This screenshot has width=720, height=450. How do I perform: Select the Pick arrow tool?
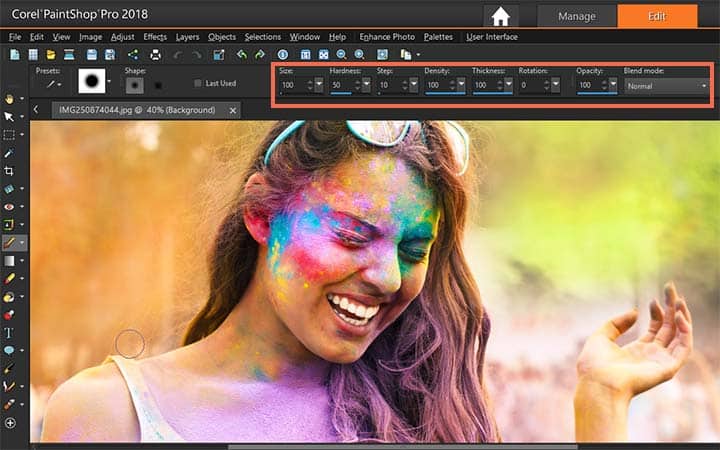pos(9,117)
